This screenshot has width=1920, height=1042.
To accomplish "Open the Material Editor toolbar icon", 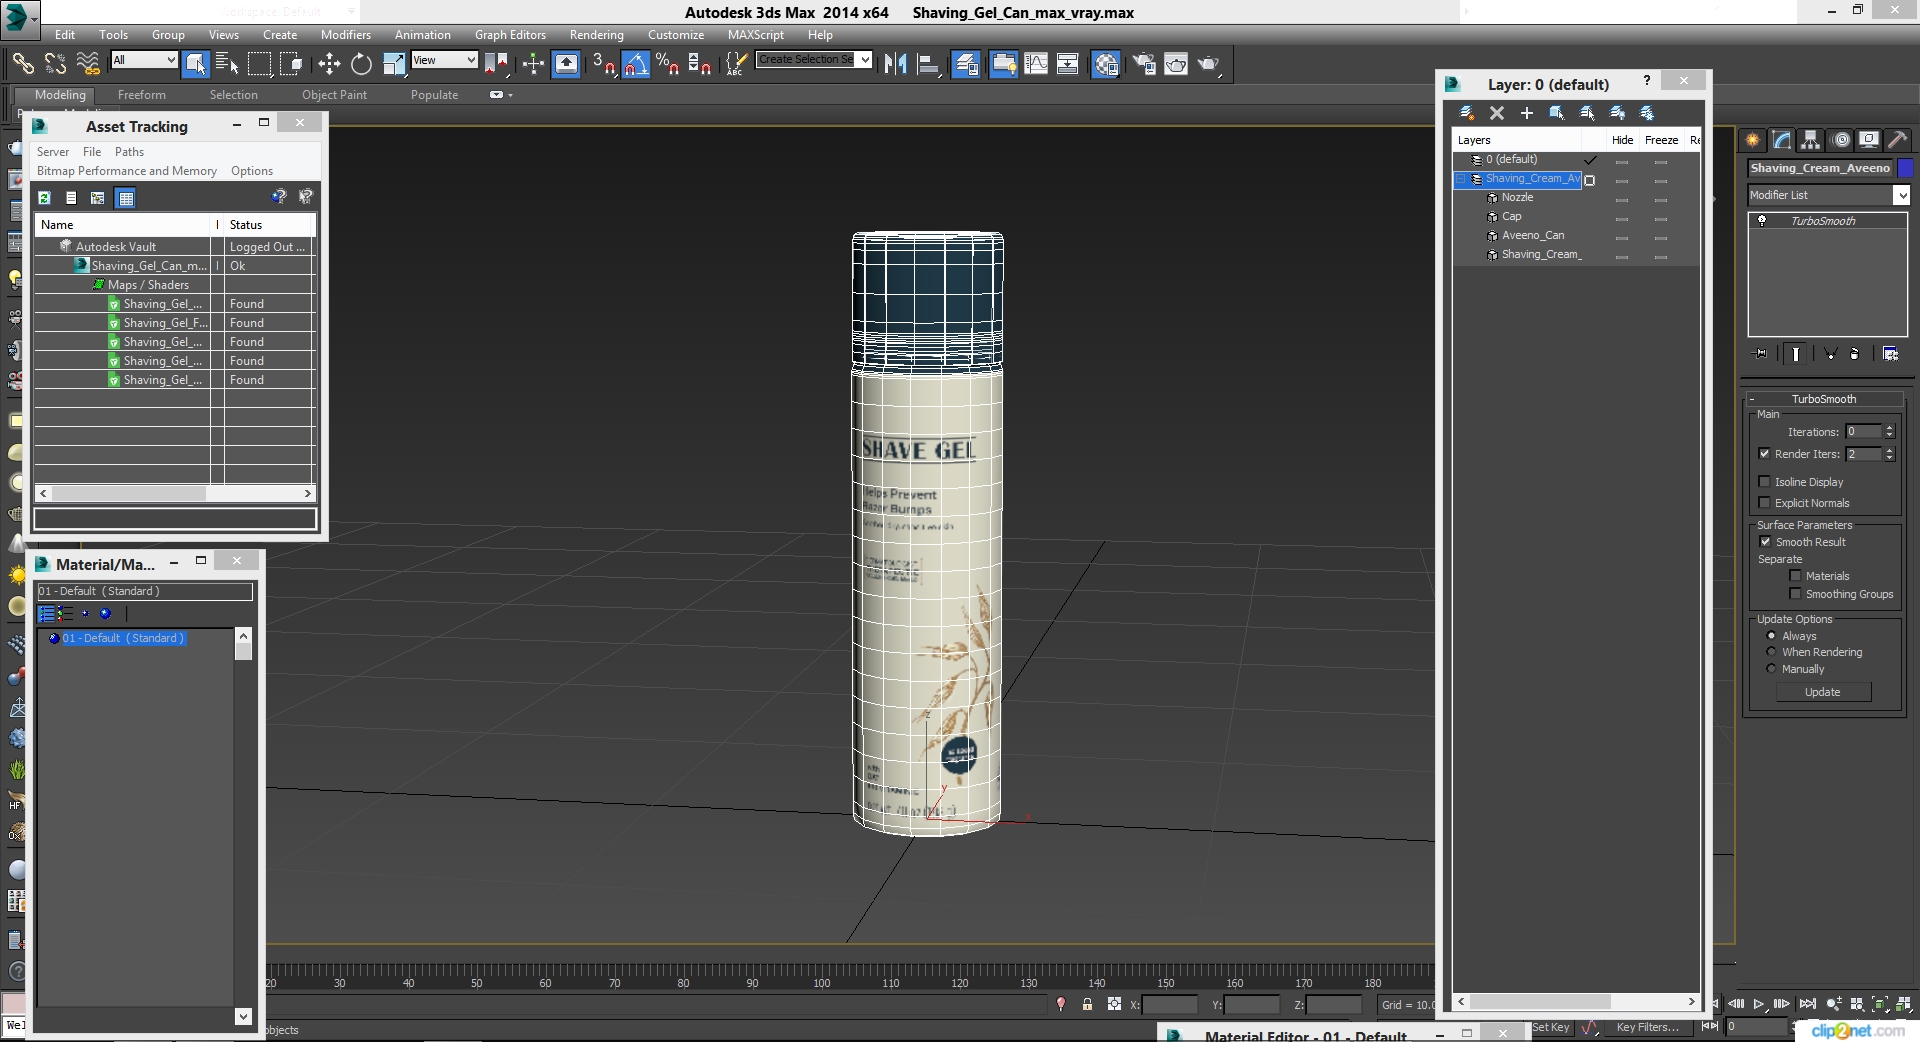I will (1106, 64).
